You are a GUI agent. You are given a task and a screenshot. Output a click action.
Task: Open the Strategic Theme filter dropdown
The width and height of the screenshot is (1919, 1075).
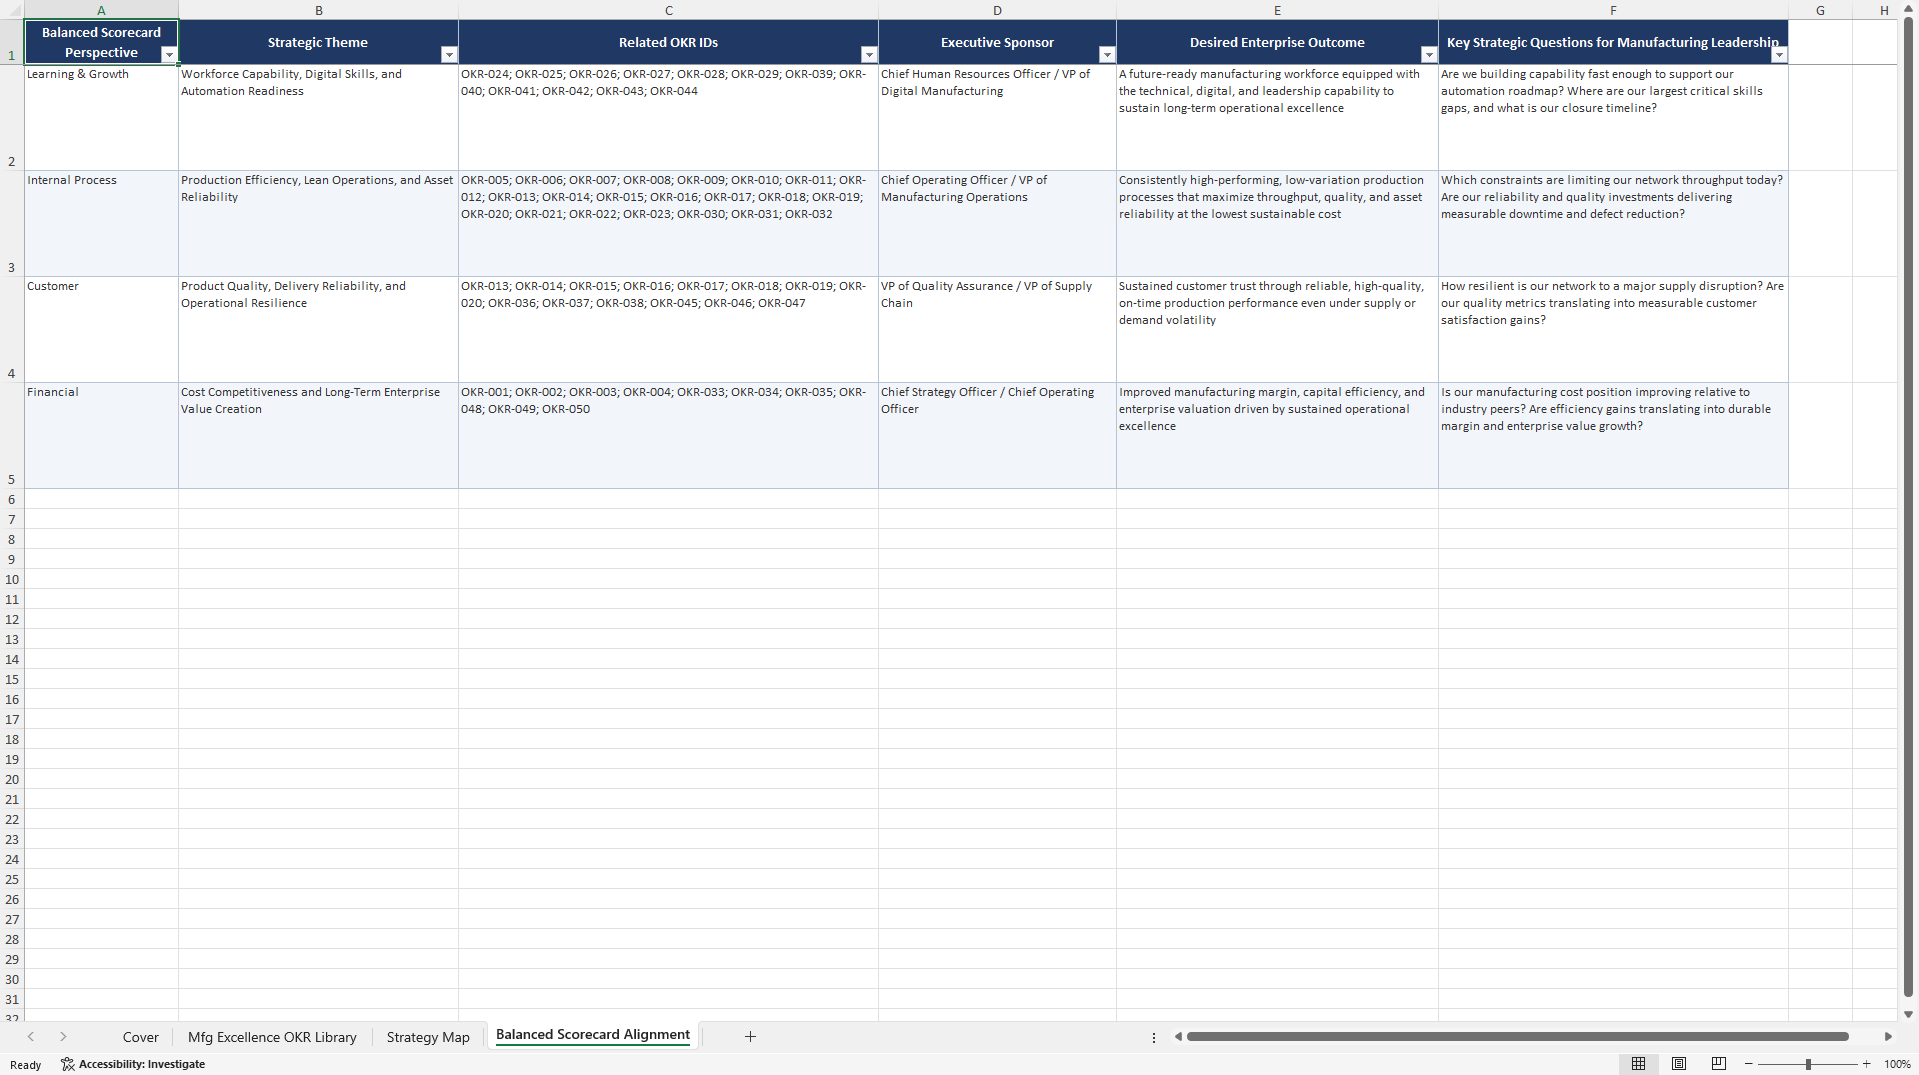[x=449, y=55]
